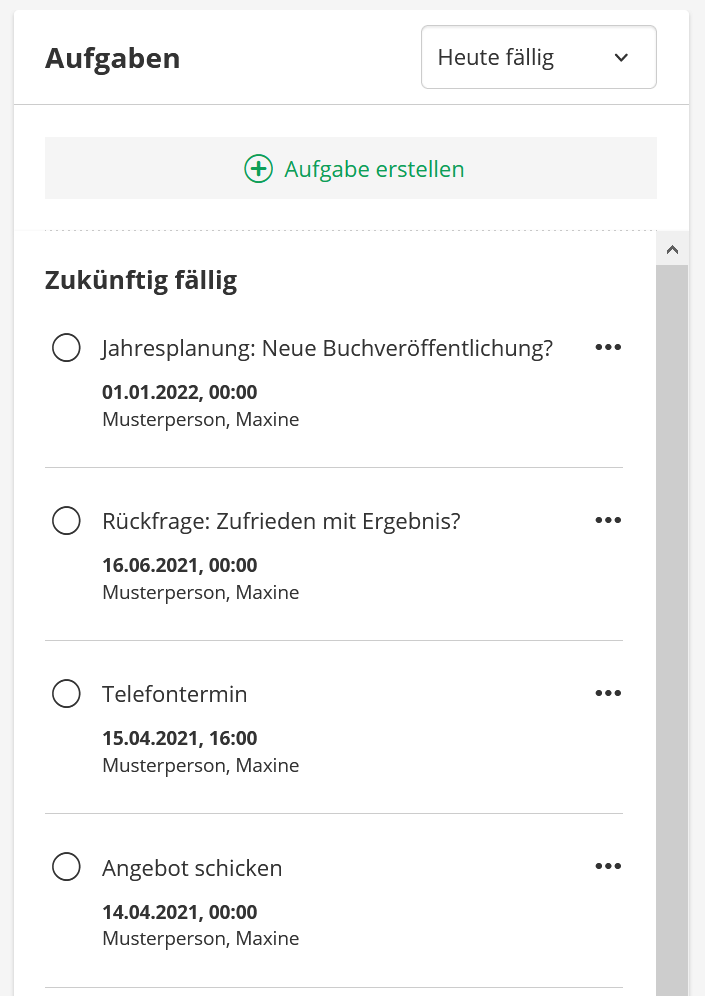Viewport: 705px width, 996px height.
Task: Open the 'Angebot schicken' task title
Action: (192, 868)
